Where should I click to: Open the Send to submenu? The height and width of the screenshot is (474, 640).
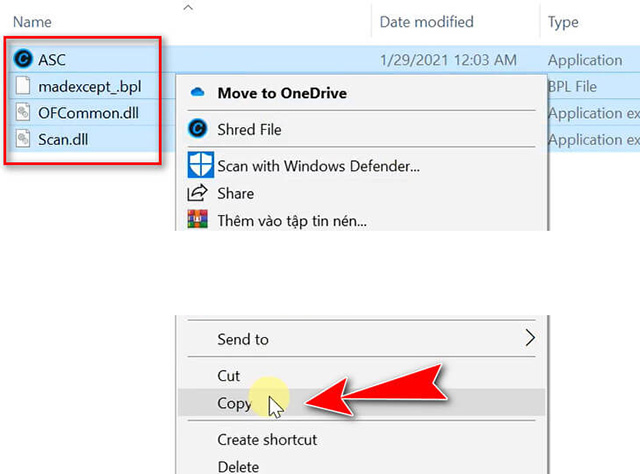tap(362, 339)
